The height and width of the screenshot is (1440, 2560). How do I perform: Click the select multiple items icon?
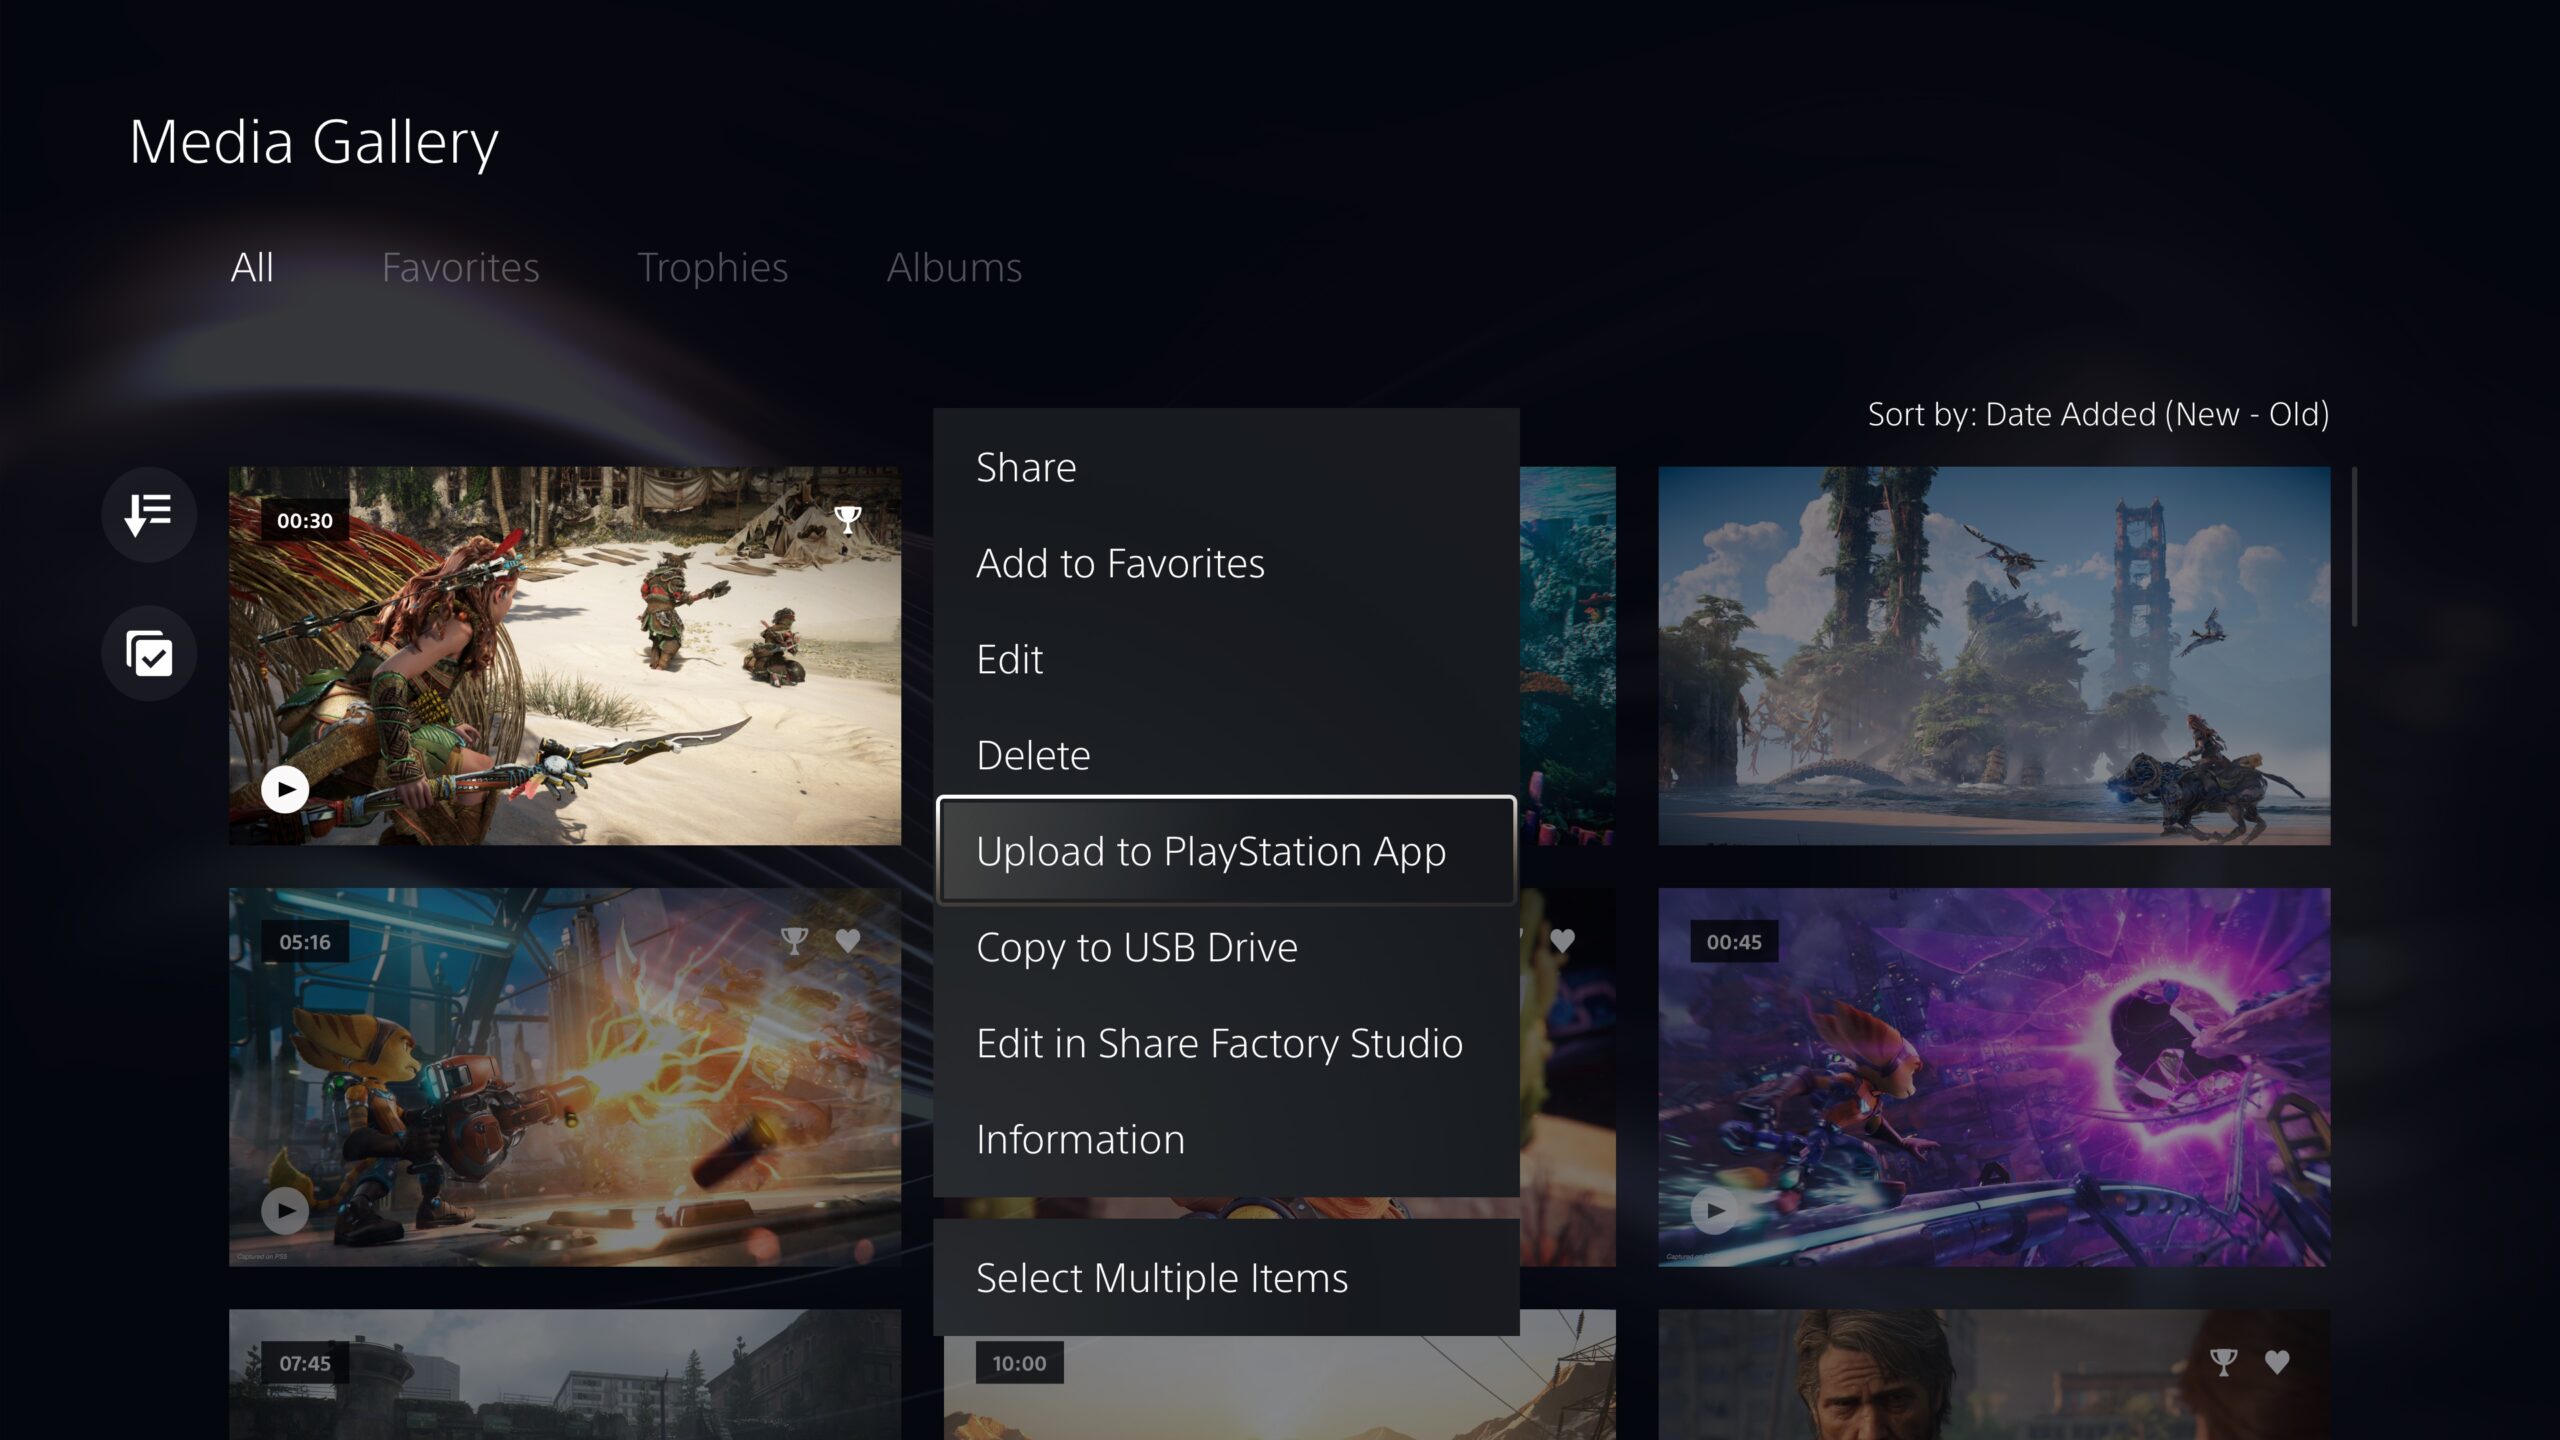tap(149, 652)
